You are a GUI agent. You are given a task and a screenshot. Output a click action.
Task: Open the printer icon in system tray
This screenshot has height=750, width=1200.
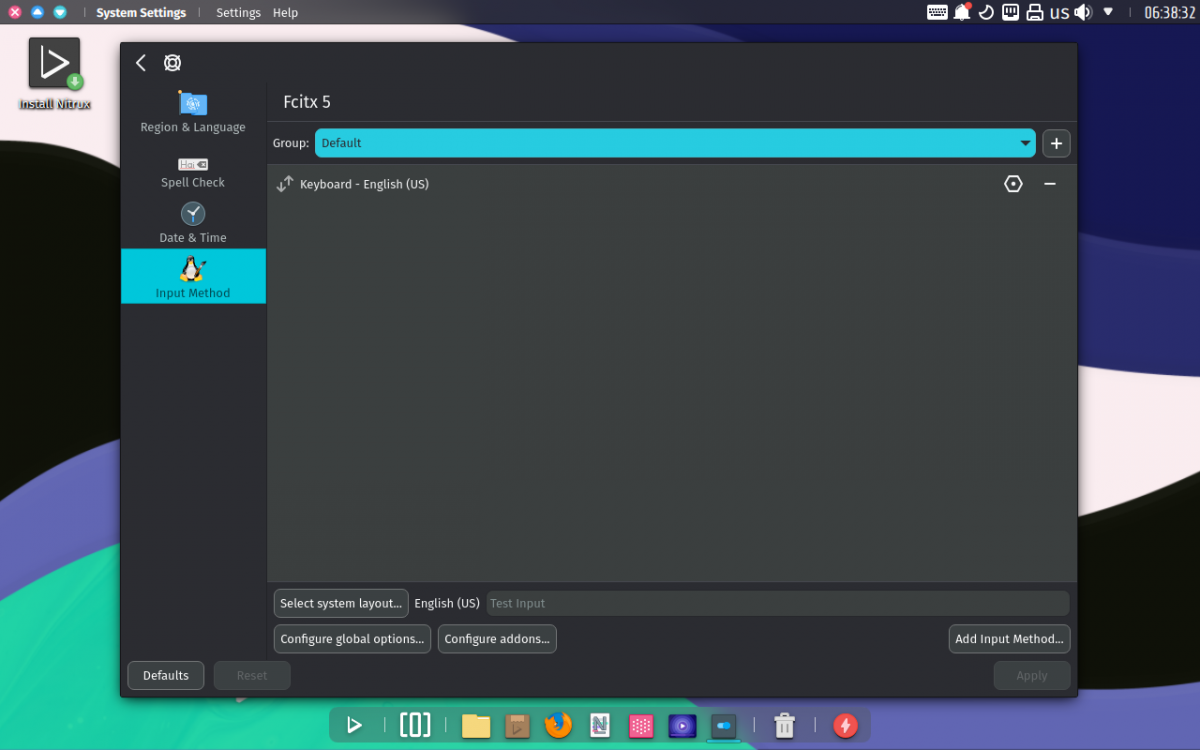[x=1035, y=12]
